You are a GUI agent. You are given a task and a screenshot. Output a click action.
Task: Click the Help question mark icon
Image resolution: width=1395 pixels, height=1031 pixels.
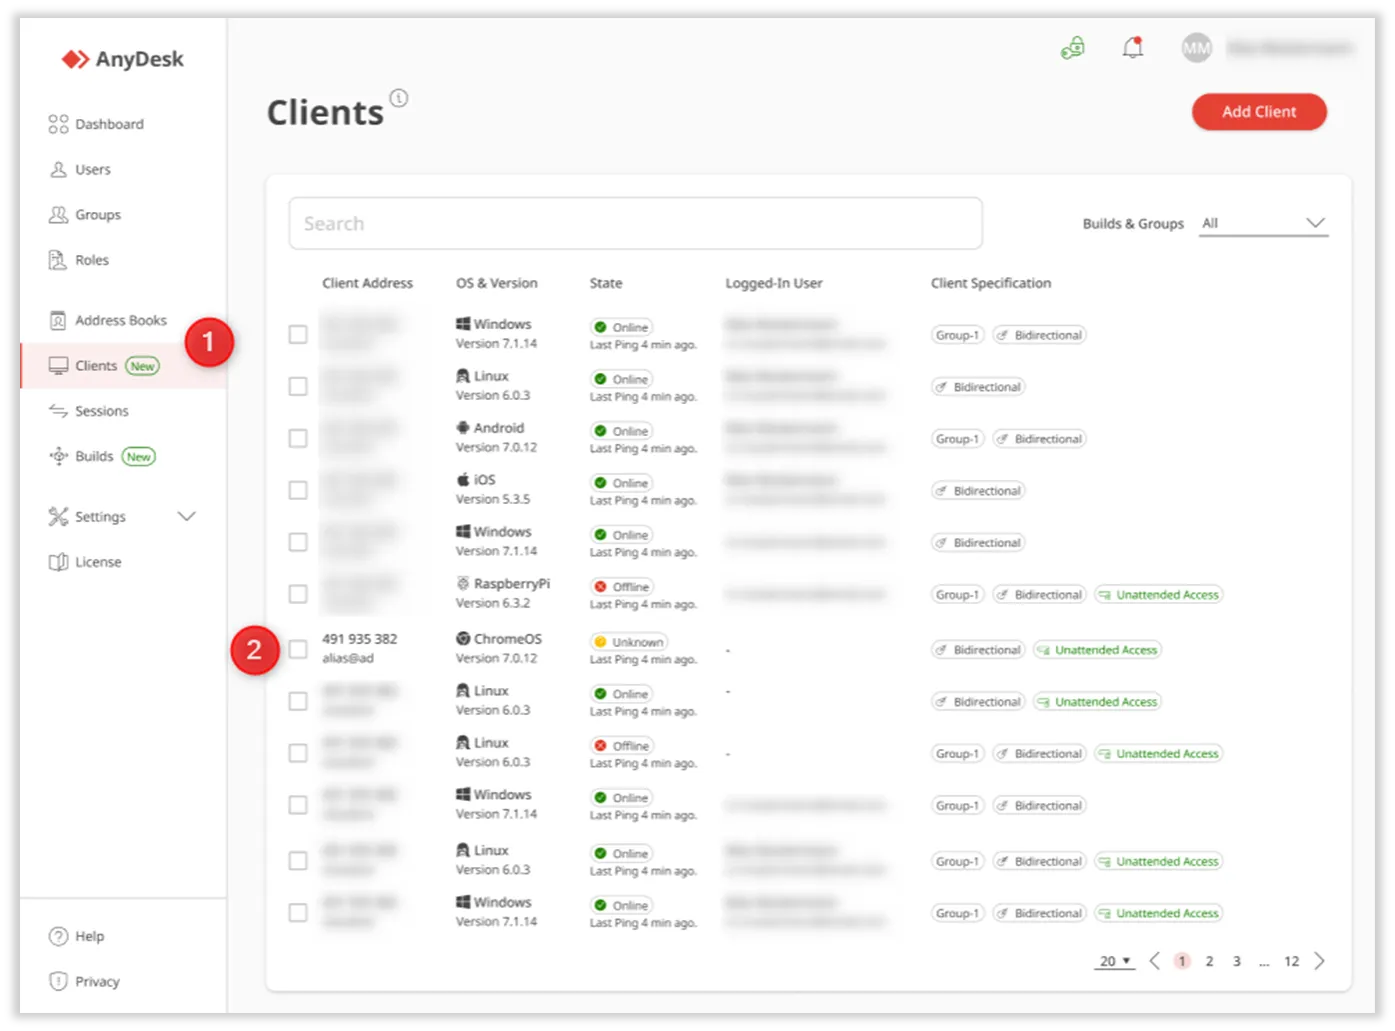(58, 936)
